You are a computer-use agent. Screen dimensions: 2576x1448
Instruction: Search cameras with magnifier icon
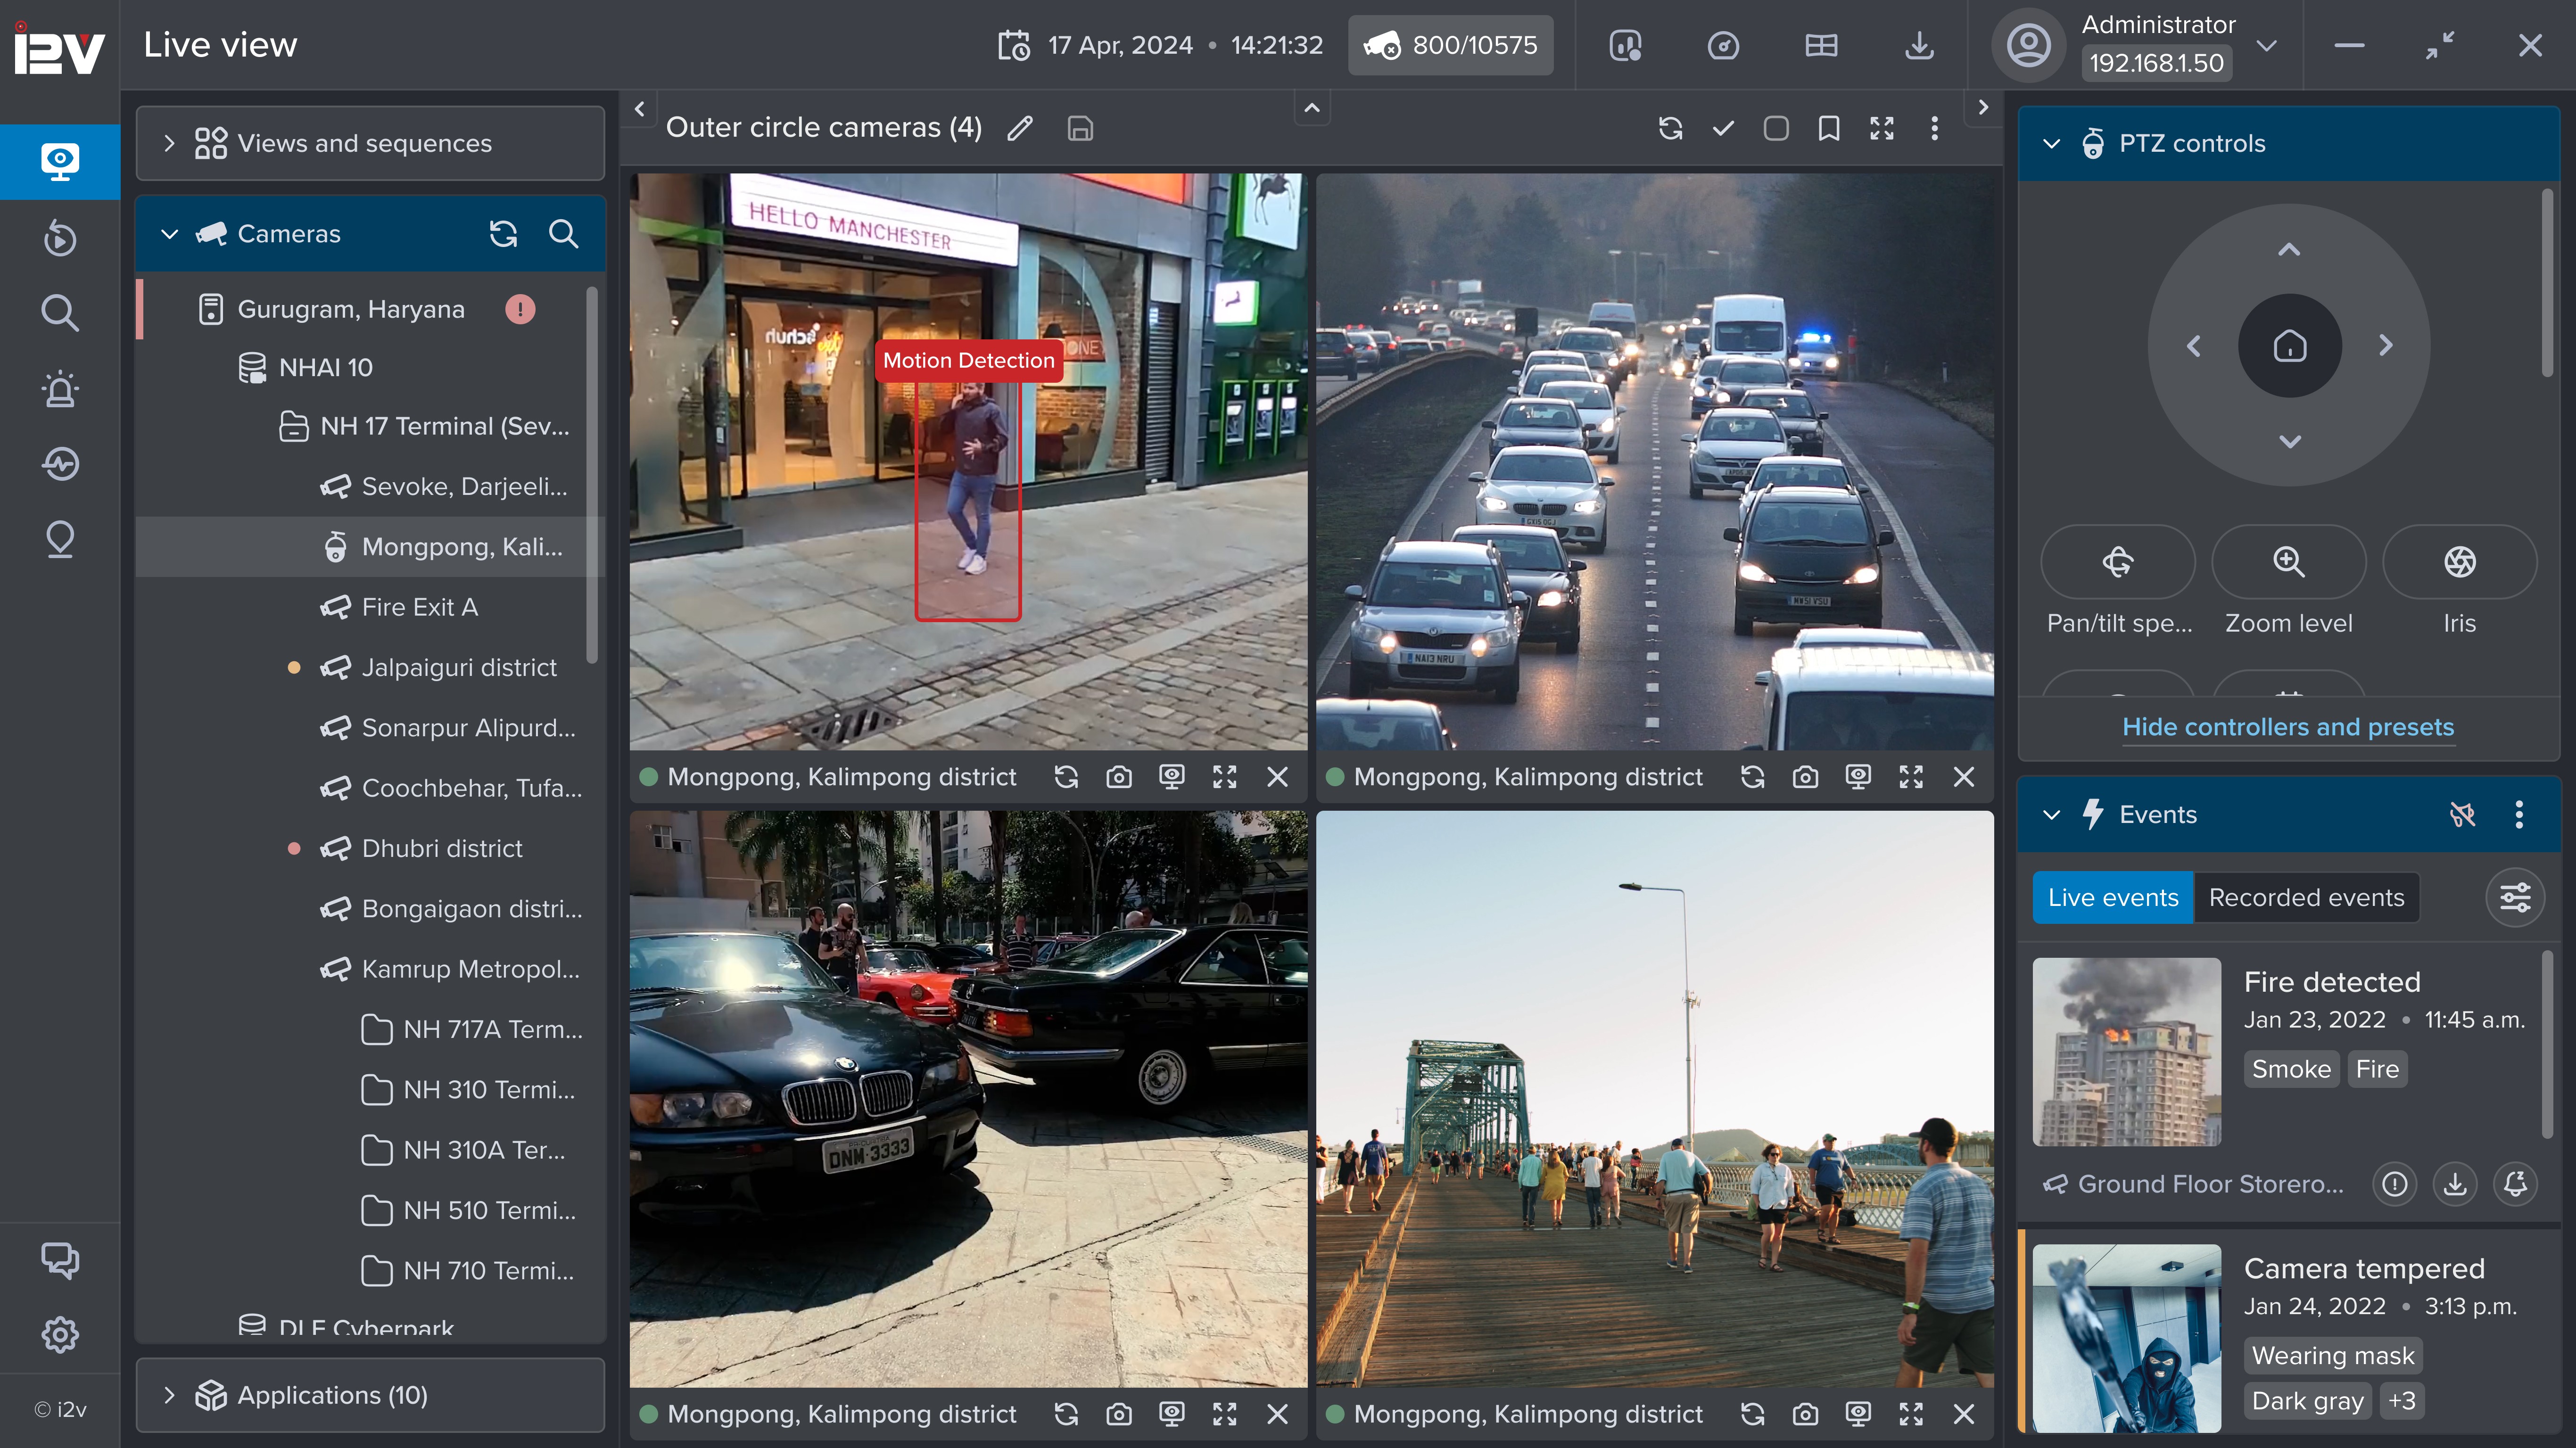point(564,234)
